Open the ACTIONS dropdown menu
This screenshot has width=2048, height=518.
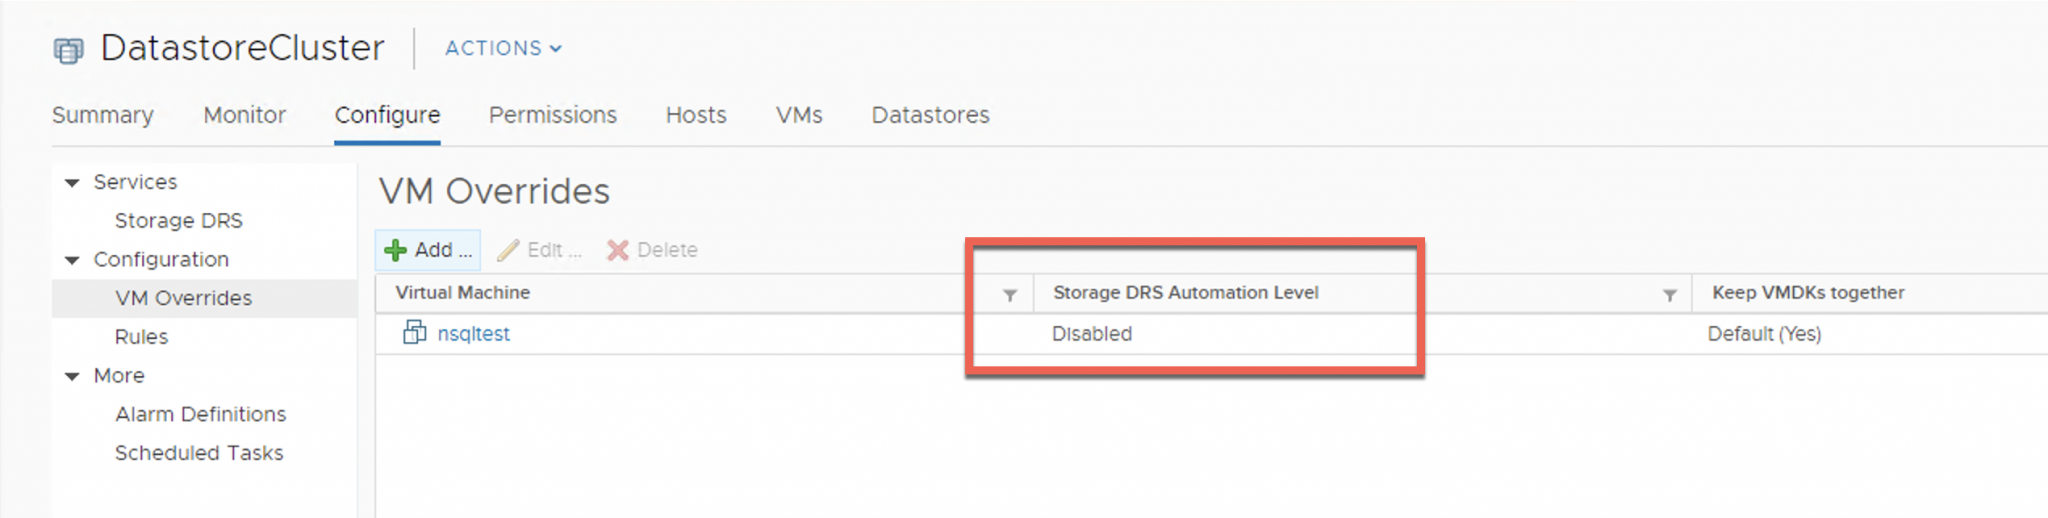tap(503, 48)
